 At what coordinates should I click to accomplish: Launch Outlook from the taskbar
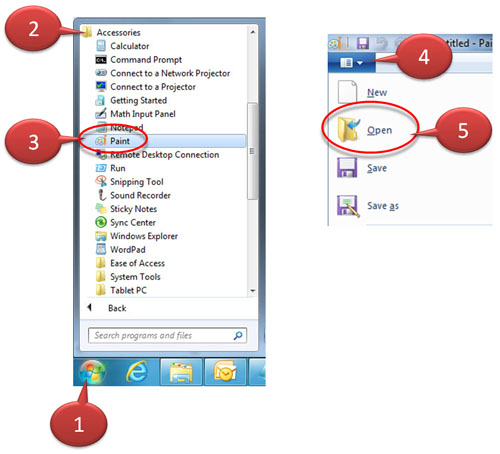tap(225, 372)
